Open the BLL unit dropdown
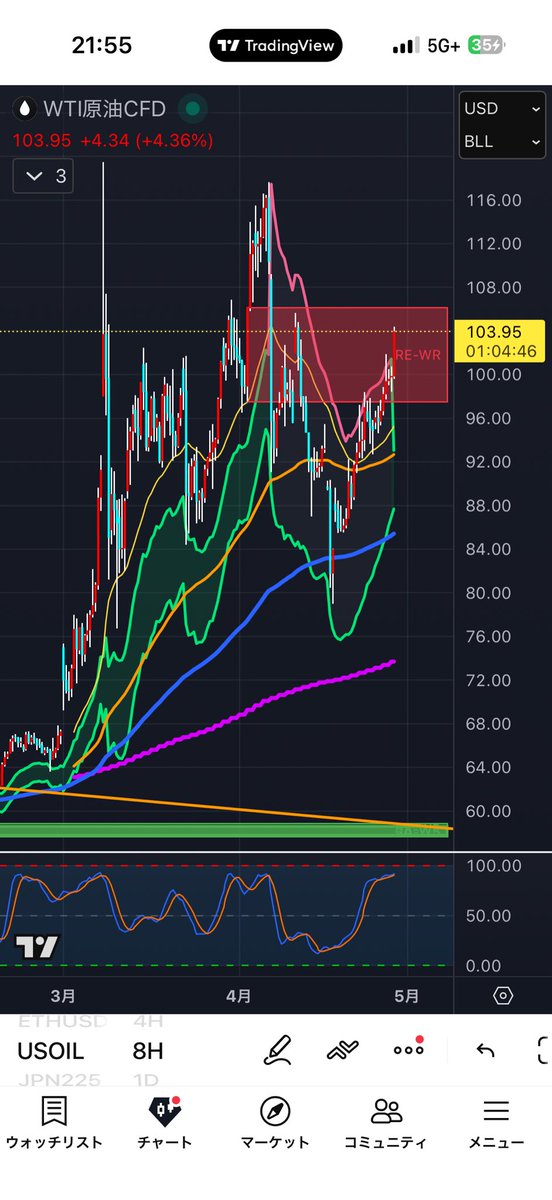552x1200 pixels. [x=502, y=142]
